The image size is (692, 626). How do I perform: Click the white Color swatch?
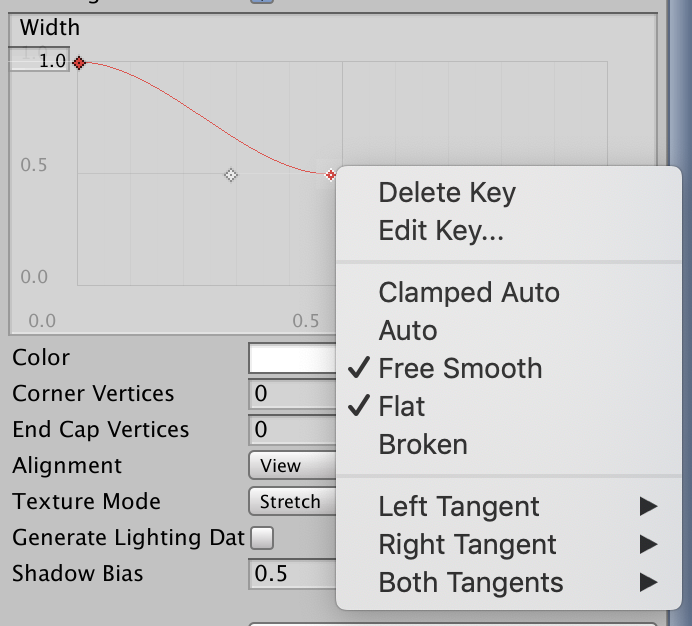[292, 358]
